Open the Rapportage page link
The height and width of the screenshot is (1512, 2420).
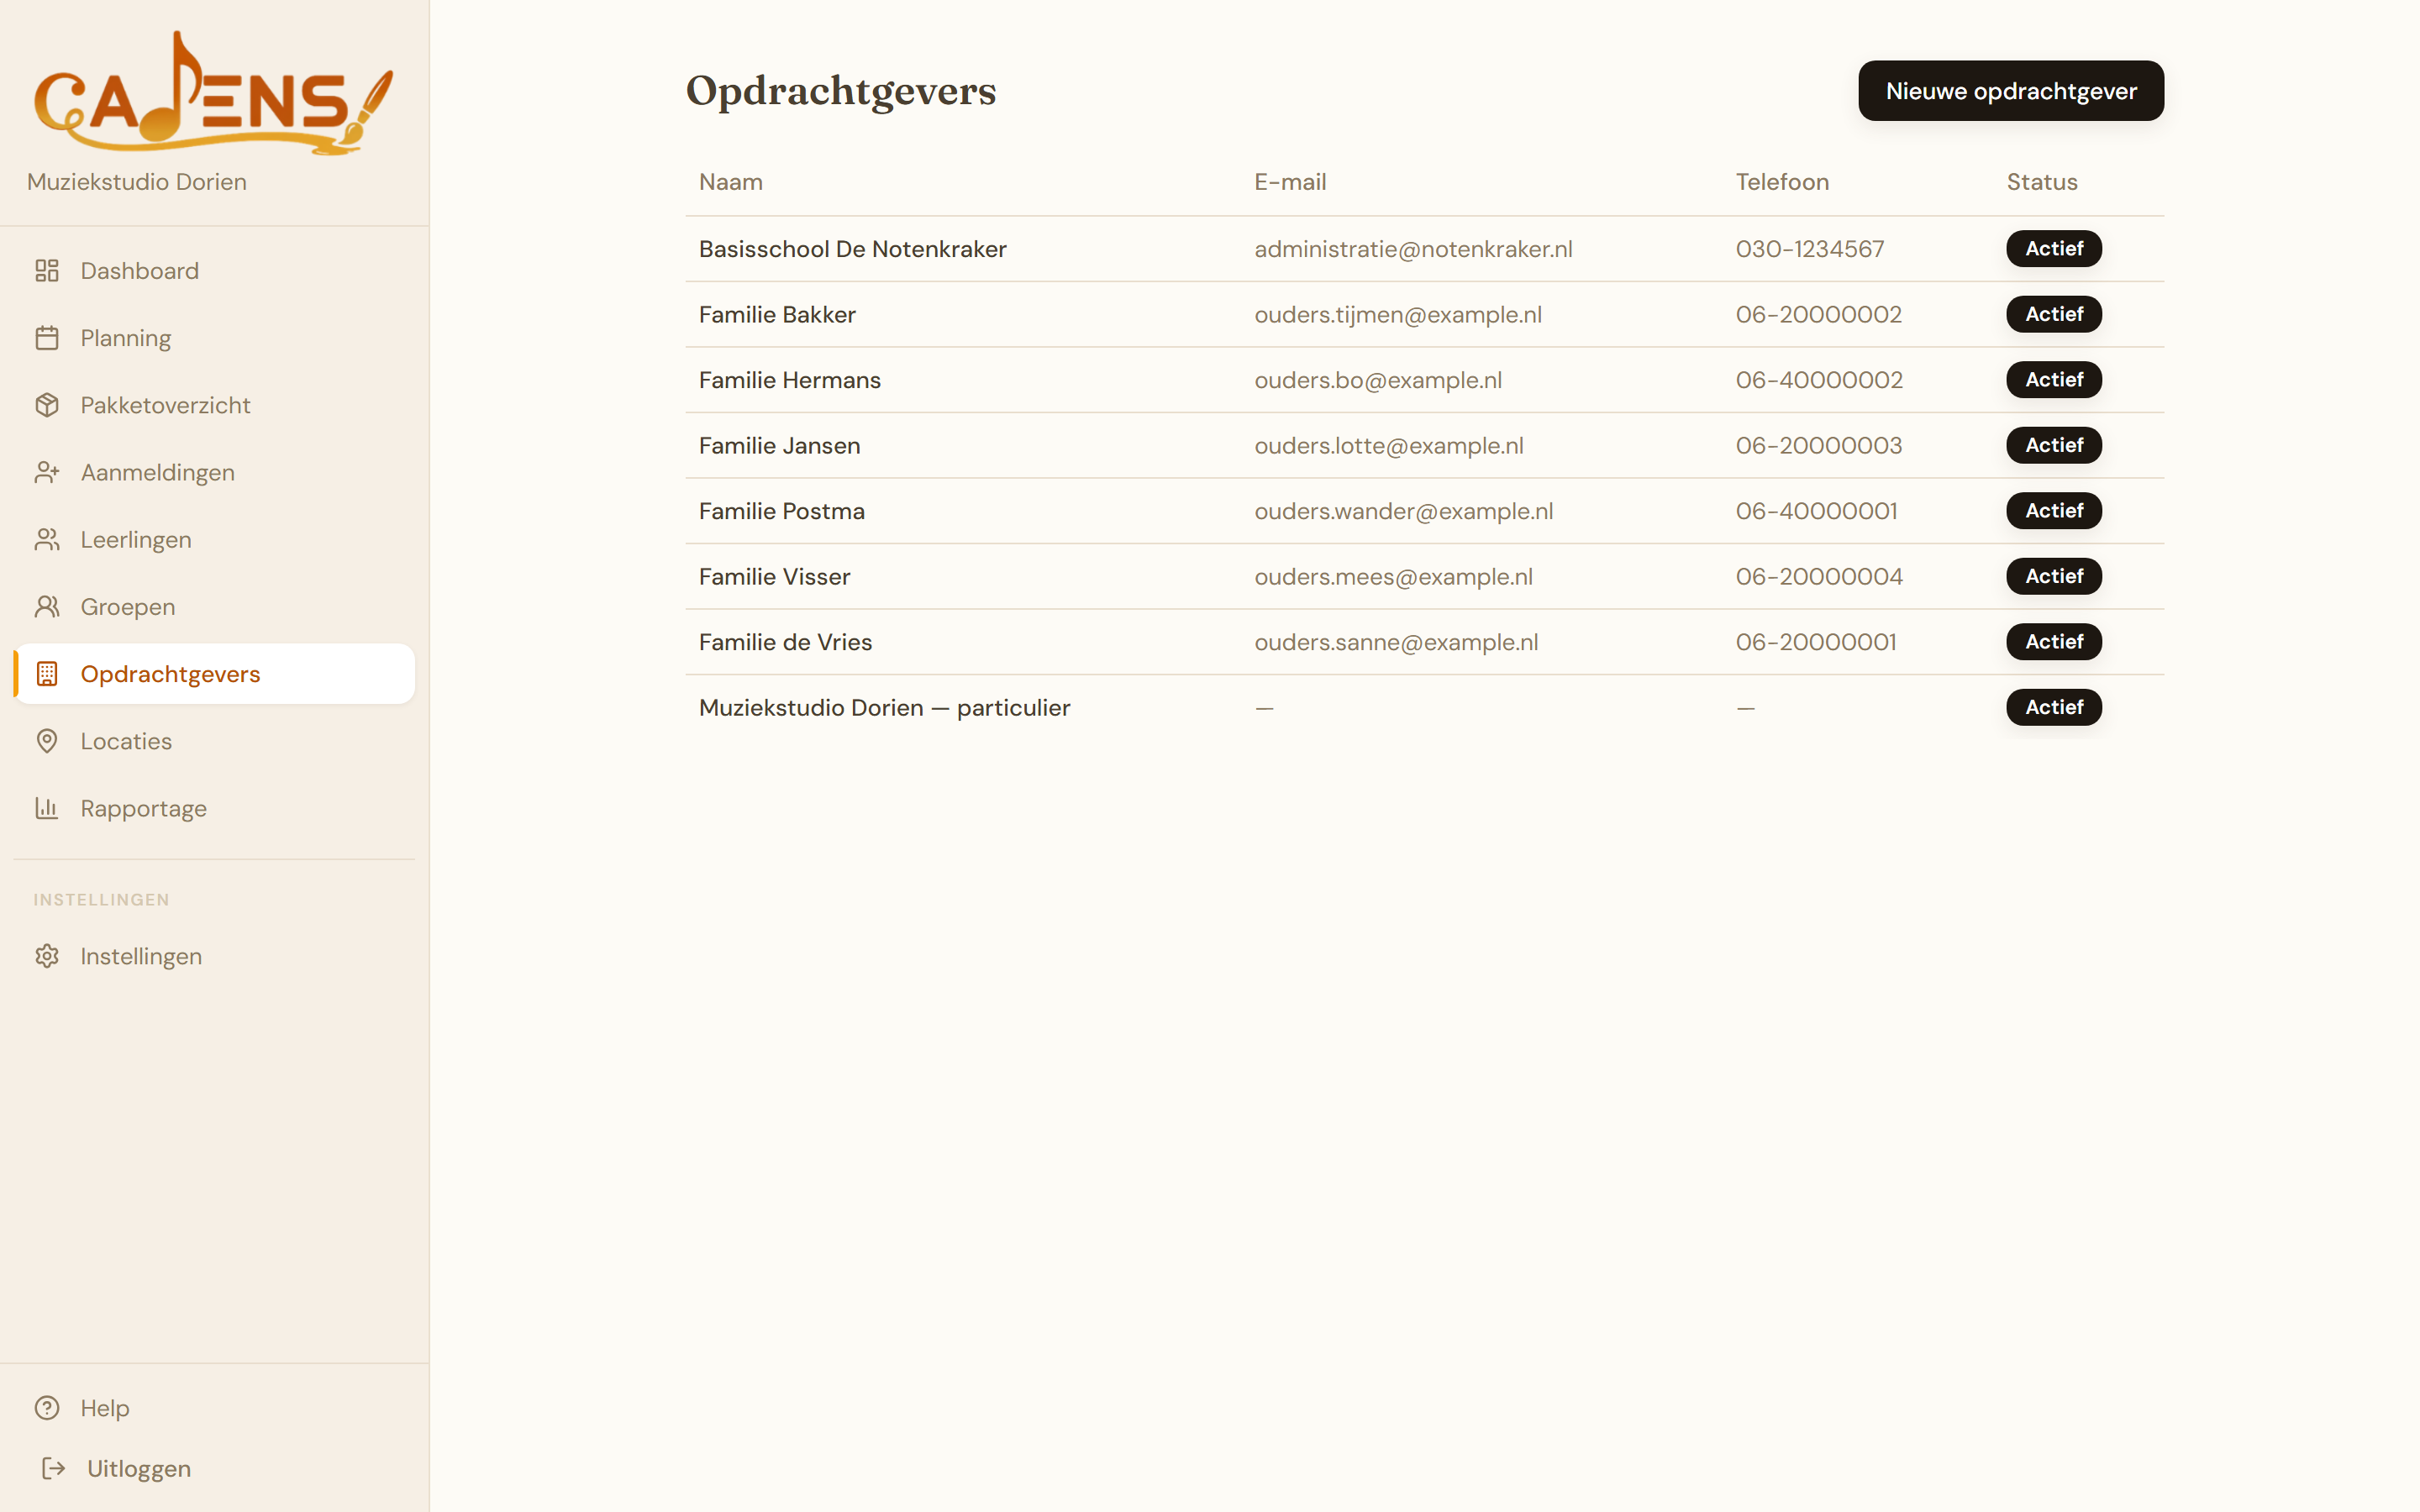[x=214, y=808]
